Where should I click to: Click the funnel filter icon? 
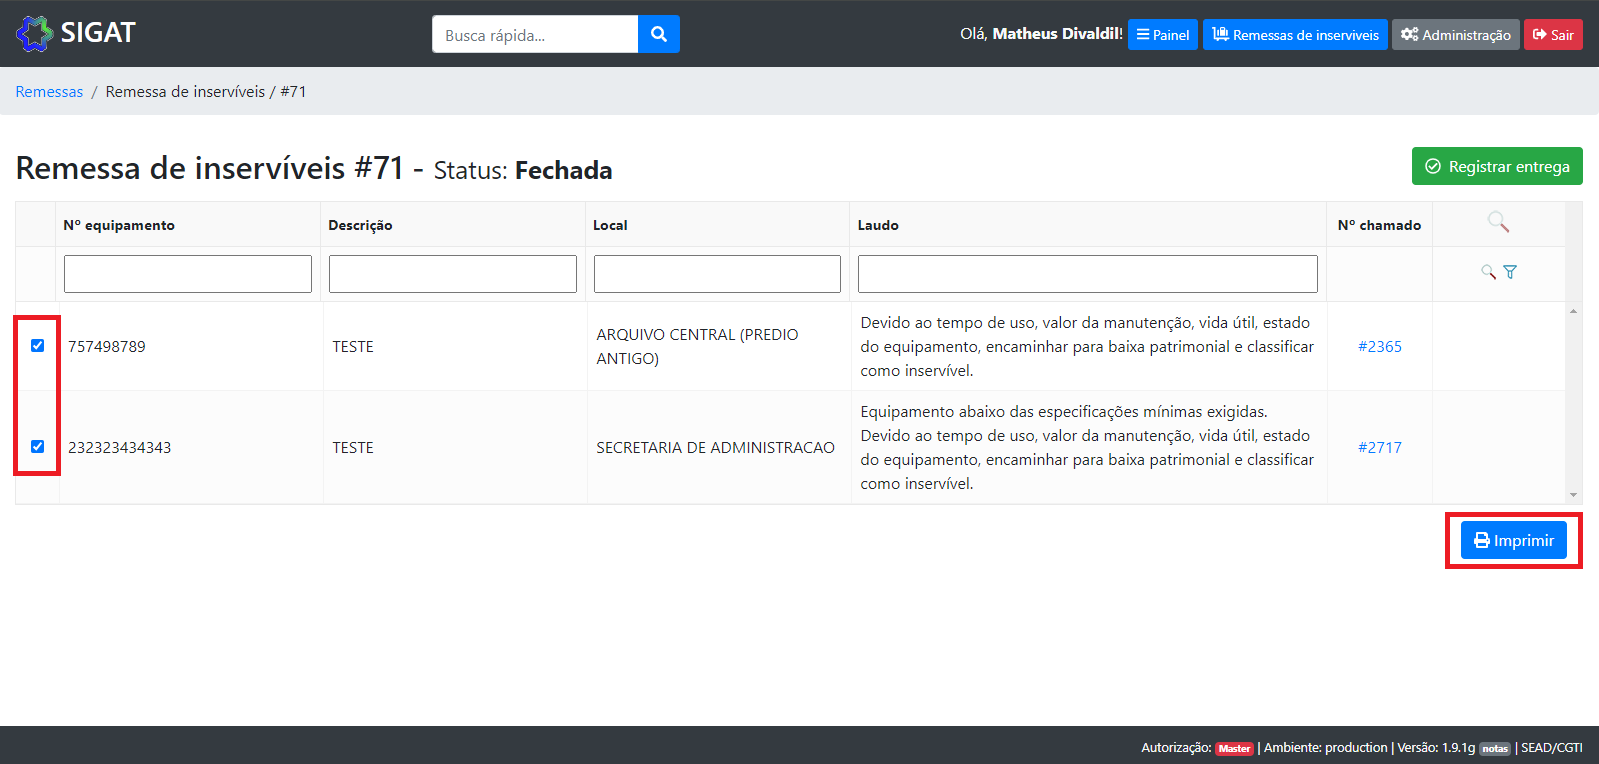tap(1510, 272)
